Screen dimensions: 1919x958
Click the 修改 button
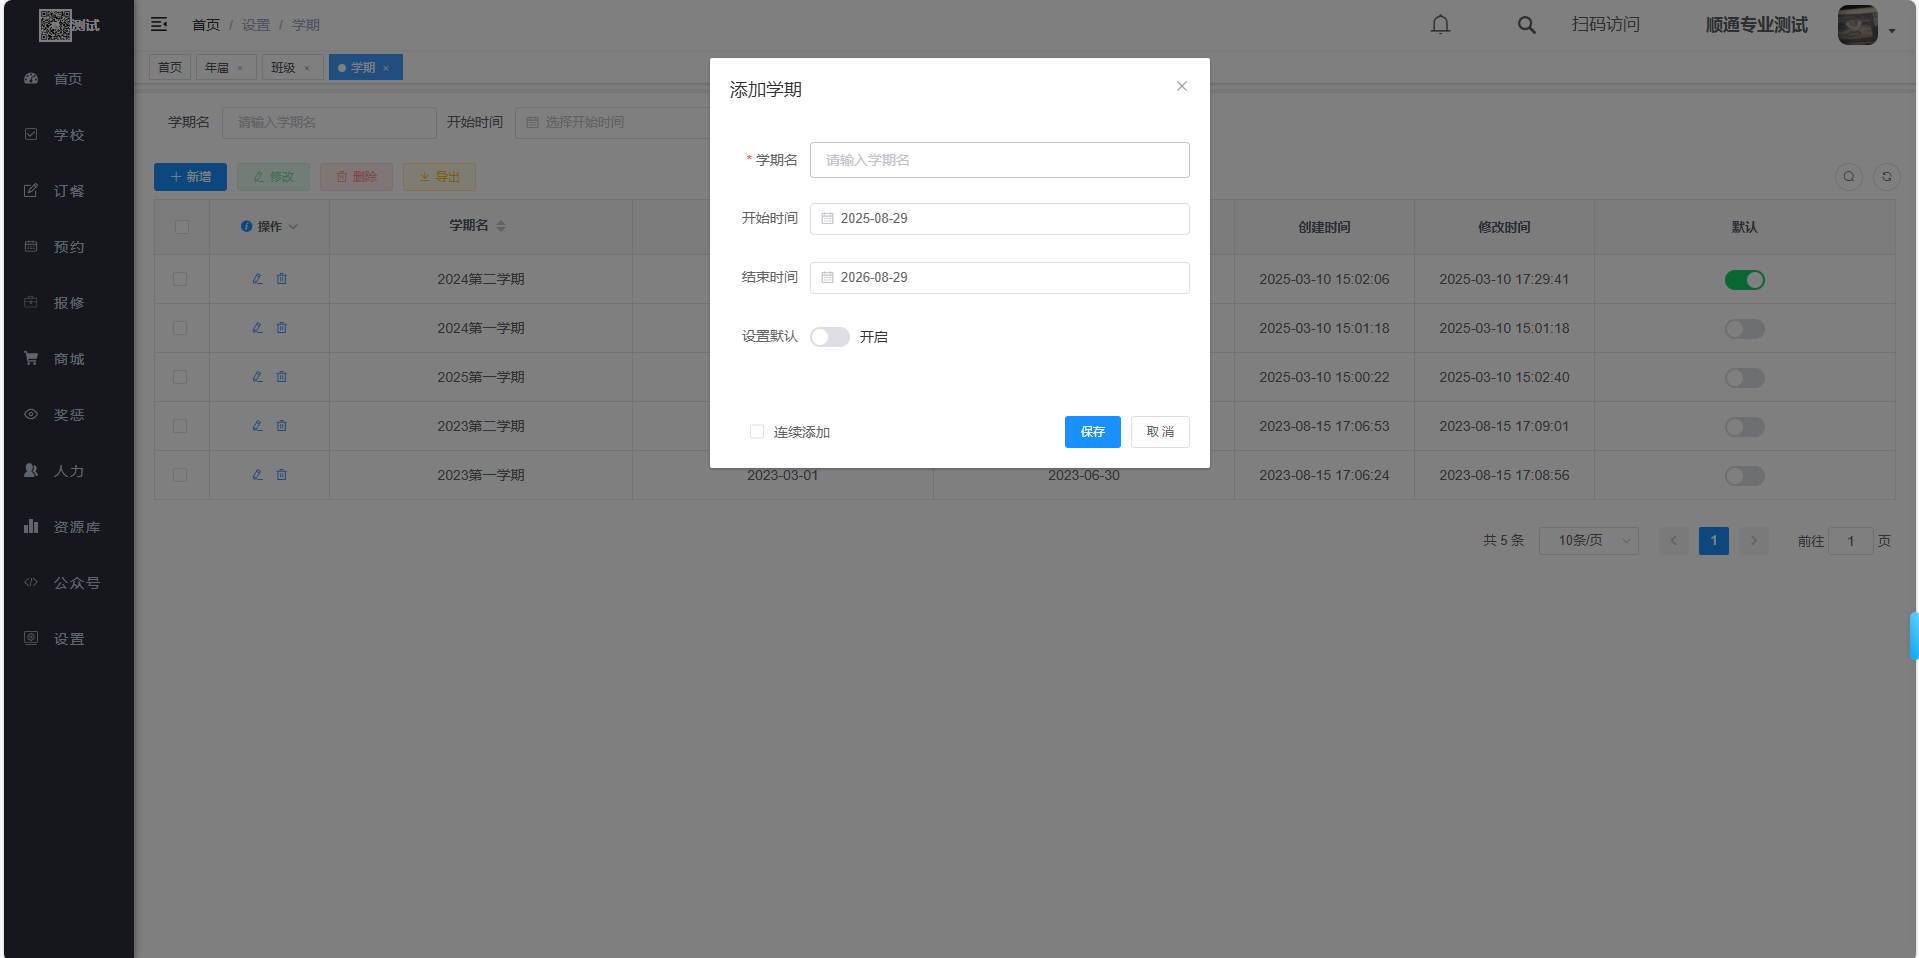pyautogui.click(x=273, y=177)
